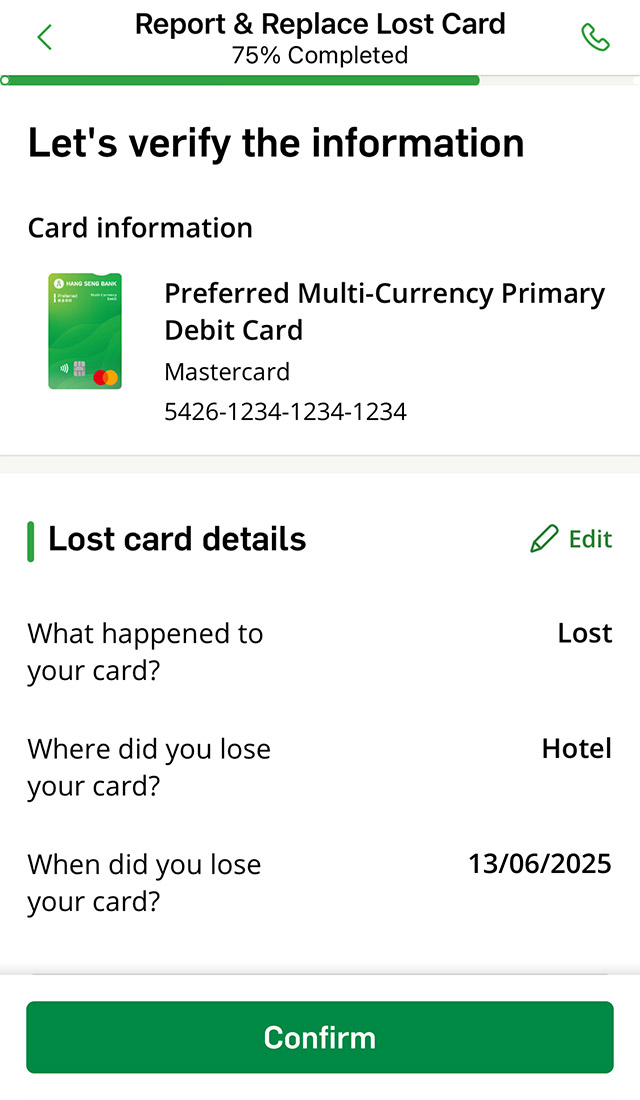This screenshot has height=1100, width=640.
Task: Tap the 'Lost card details' heading
Action: [177, 540]
